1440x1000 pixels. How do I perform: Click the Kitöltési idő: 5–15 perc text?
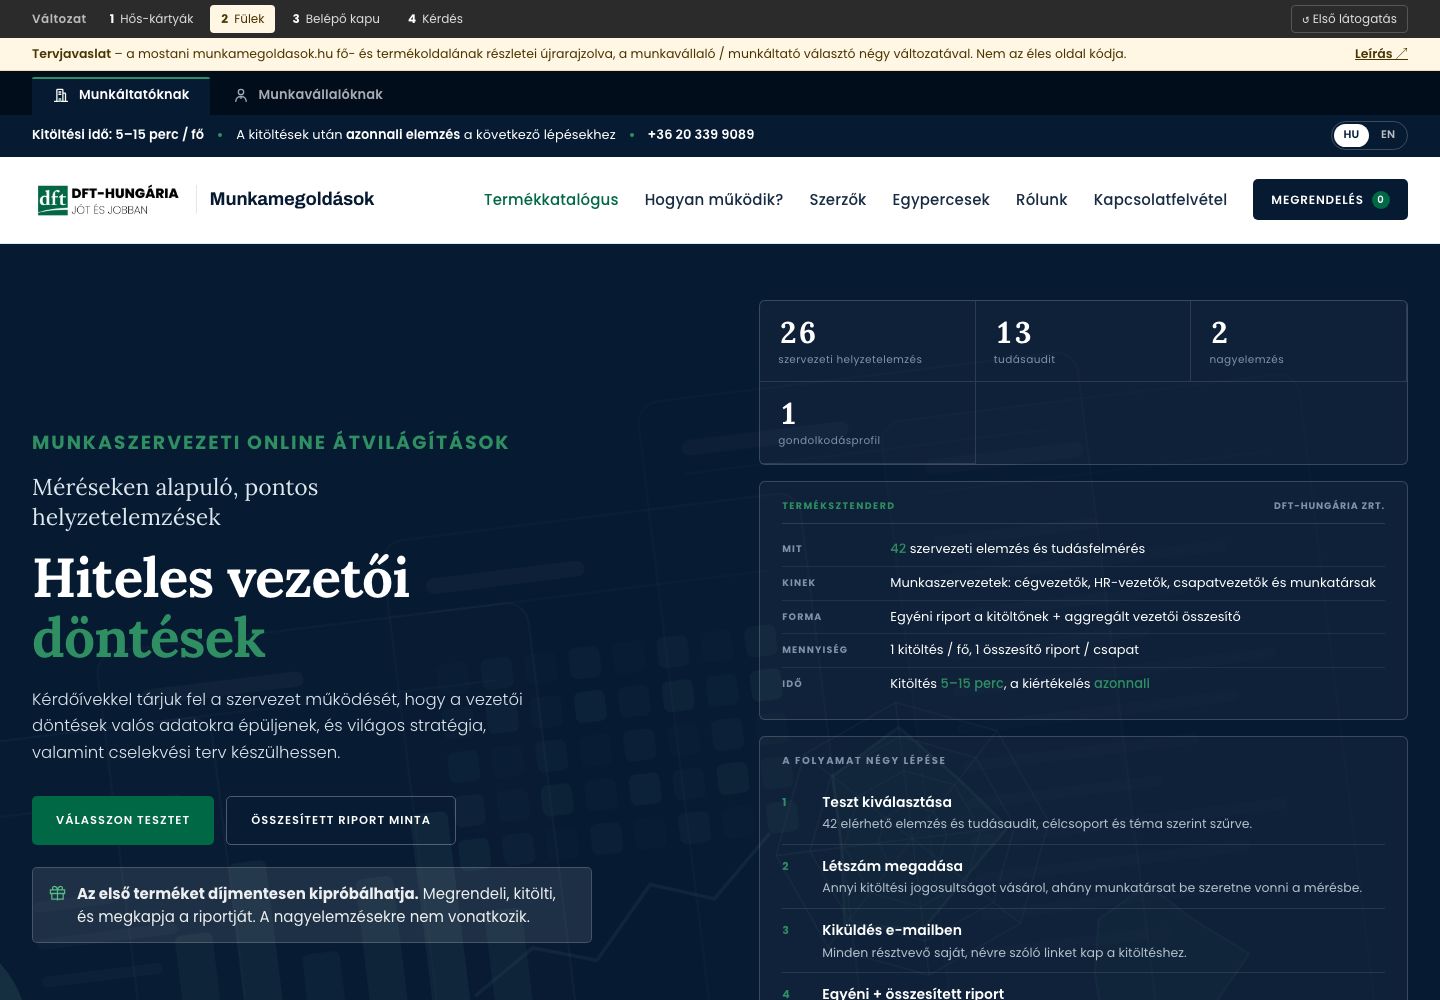(118, 135)
